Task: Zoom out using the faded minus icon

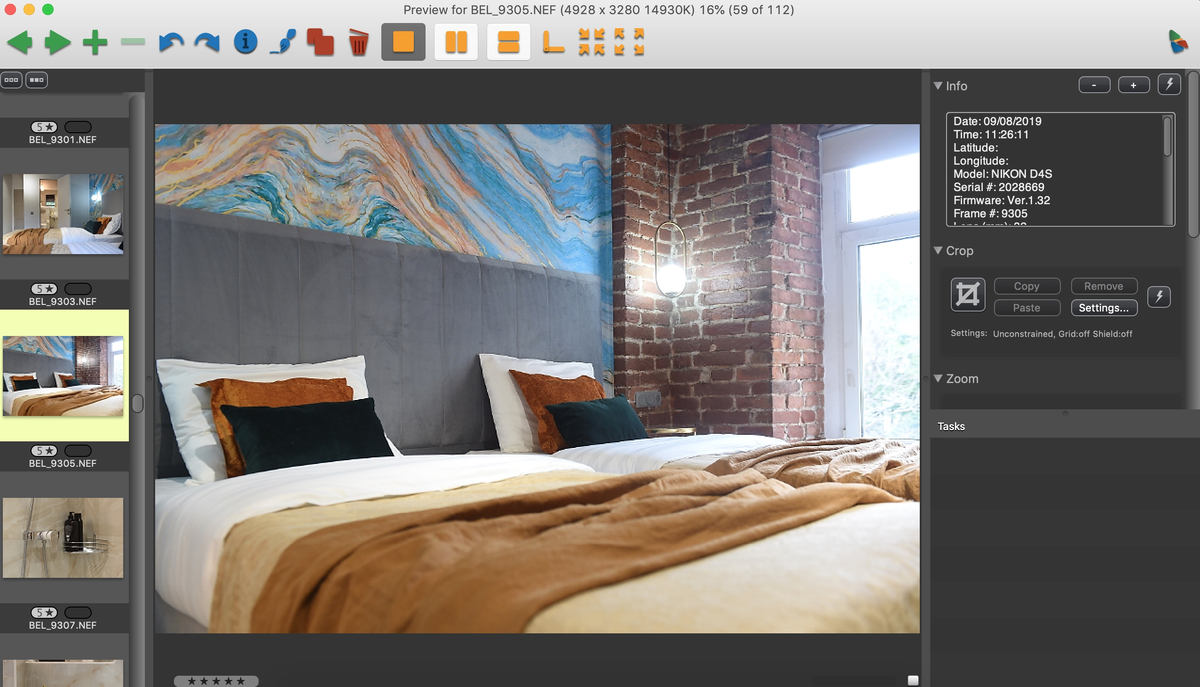Action: pyautogui.click(x=133, y=42)
